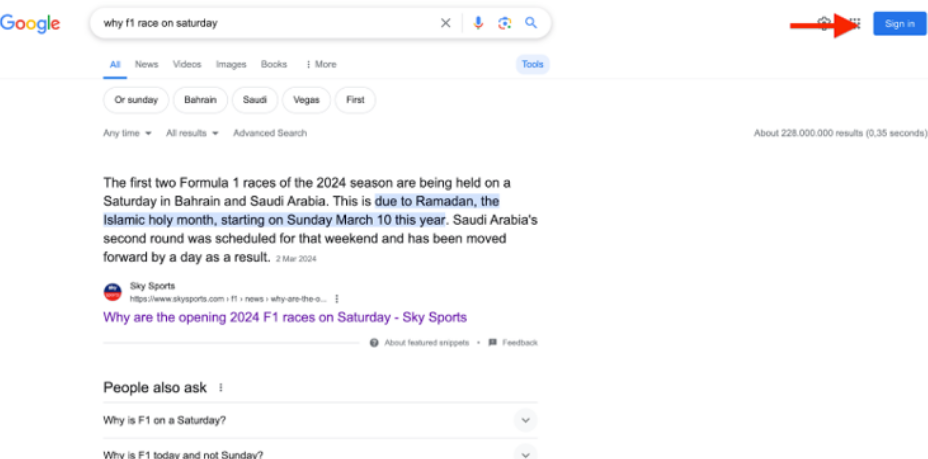
Task: Open About featured snippets link
Action: tap(427, 342)
